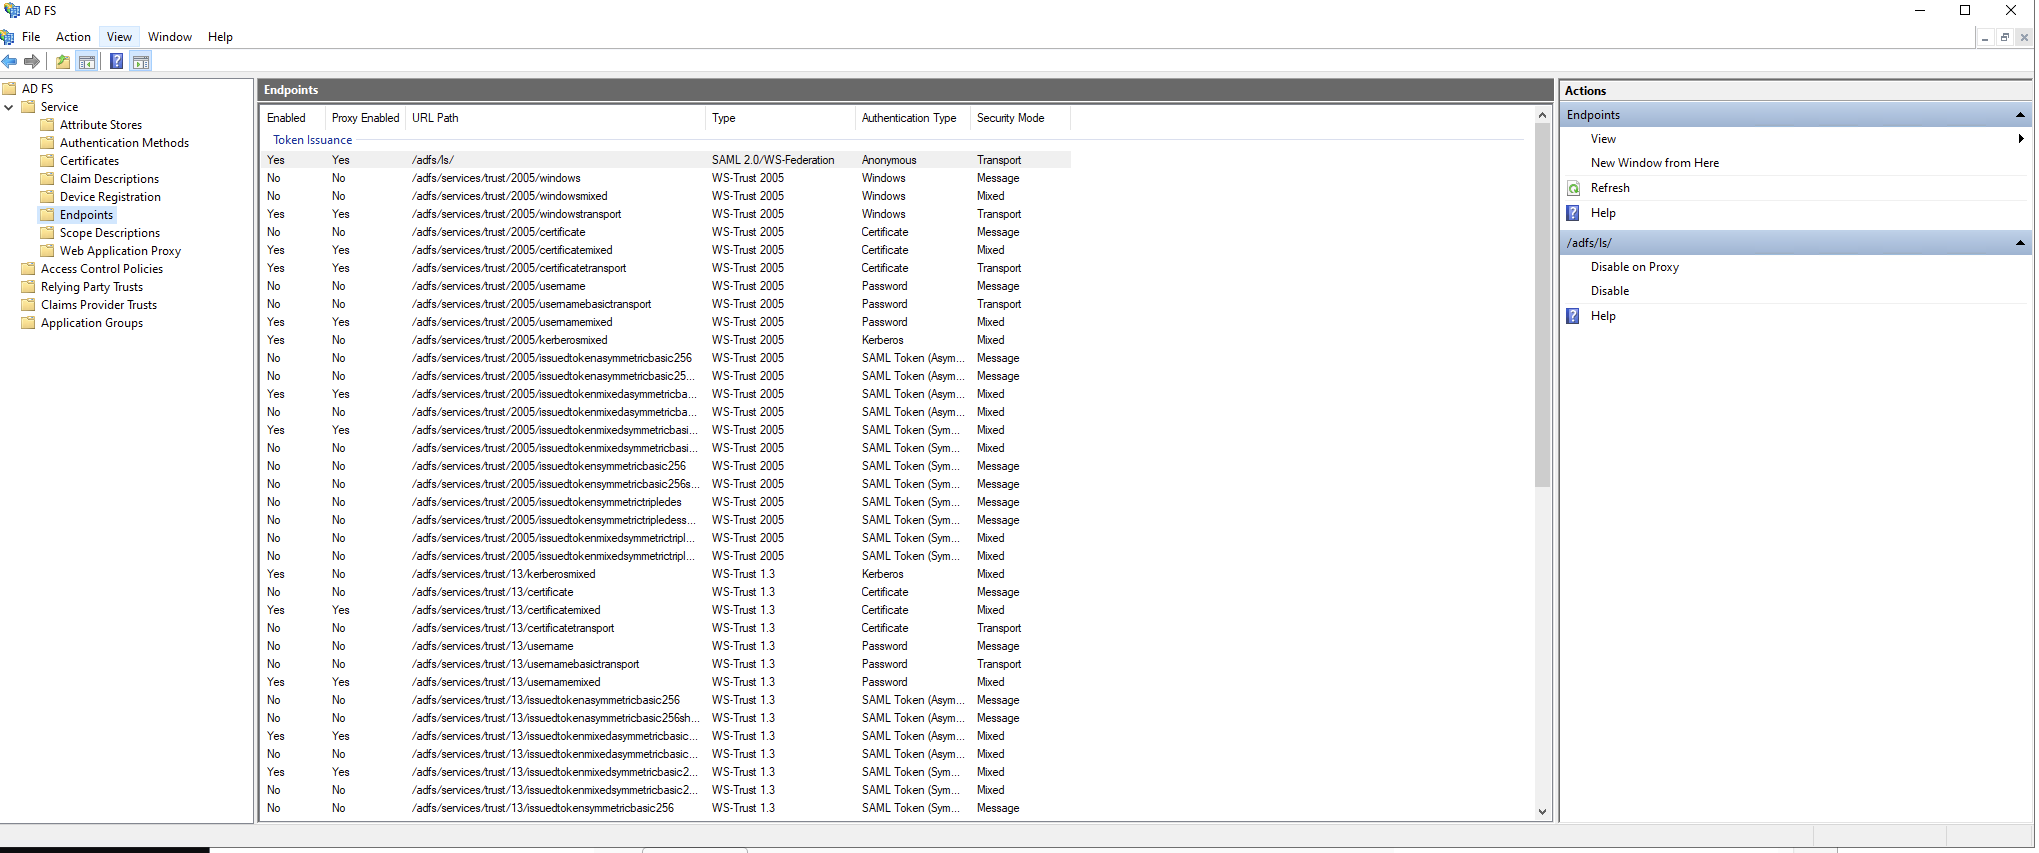
Task: Select Application Groups in tree
Action: [x=92, y=323]
